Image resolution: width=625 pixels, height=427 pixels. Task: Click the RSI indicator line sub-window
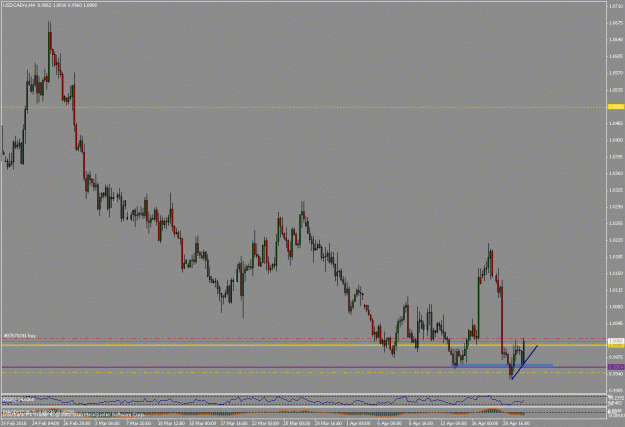(303, 400)
